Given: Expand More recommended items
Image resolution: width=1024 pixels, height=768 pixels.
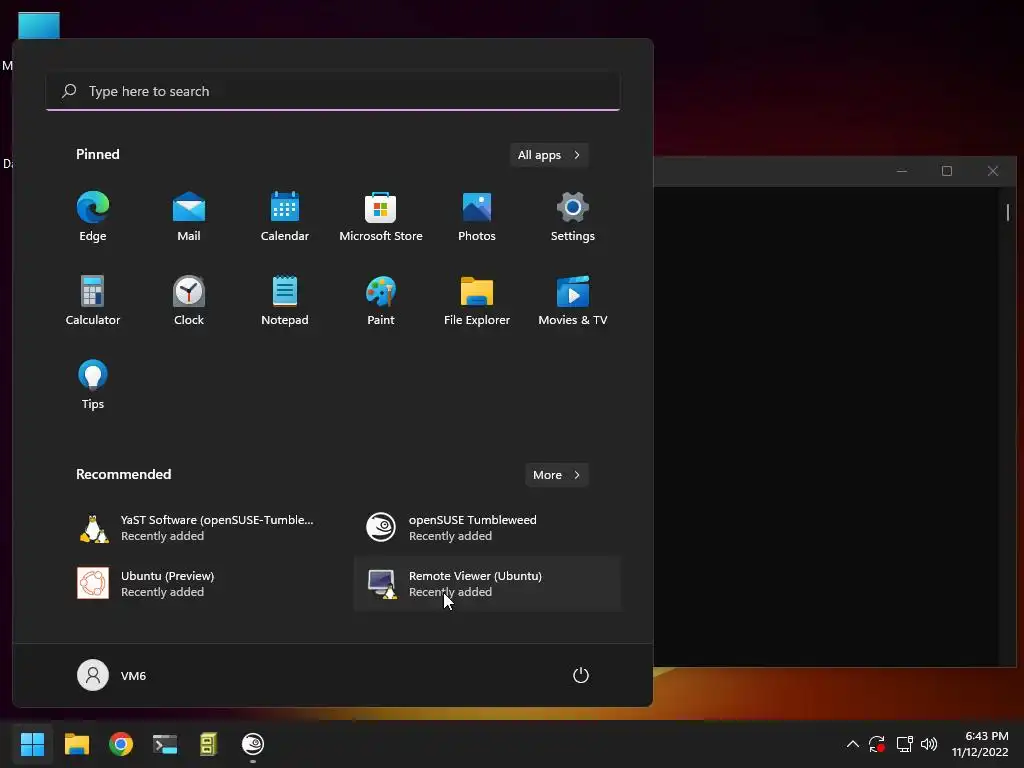Looking at the screenshot, I should click(556, 475).
